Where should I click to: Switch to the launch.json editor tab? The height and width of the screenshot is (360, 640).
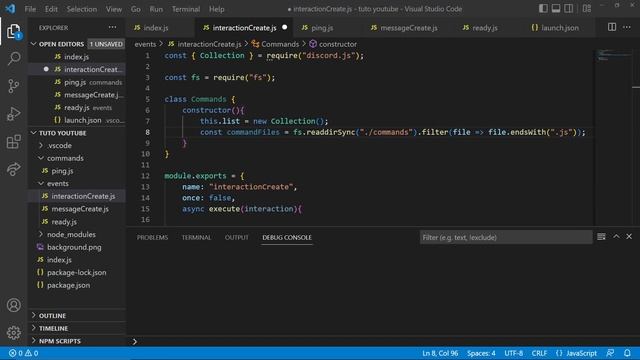[x=559, y=28]
